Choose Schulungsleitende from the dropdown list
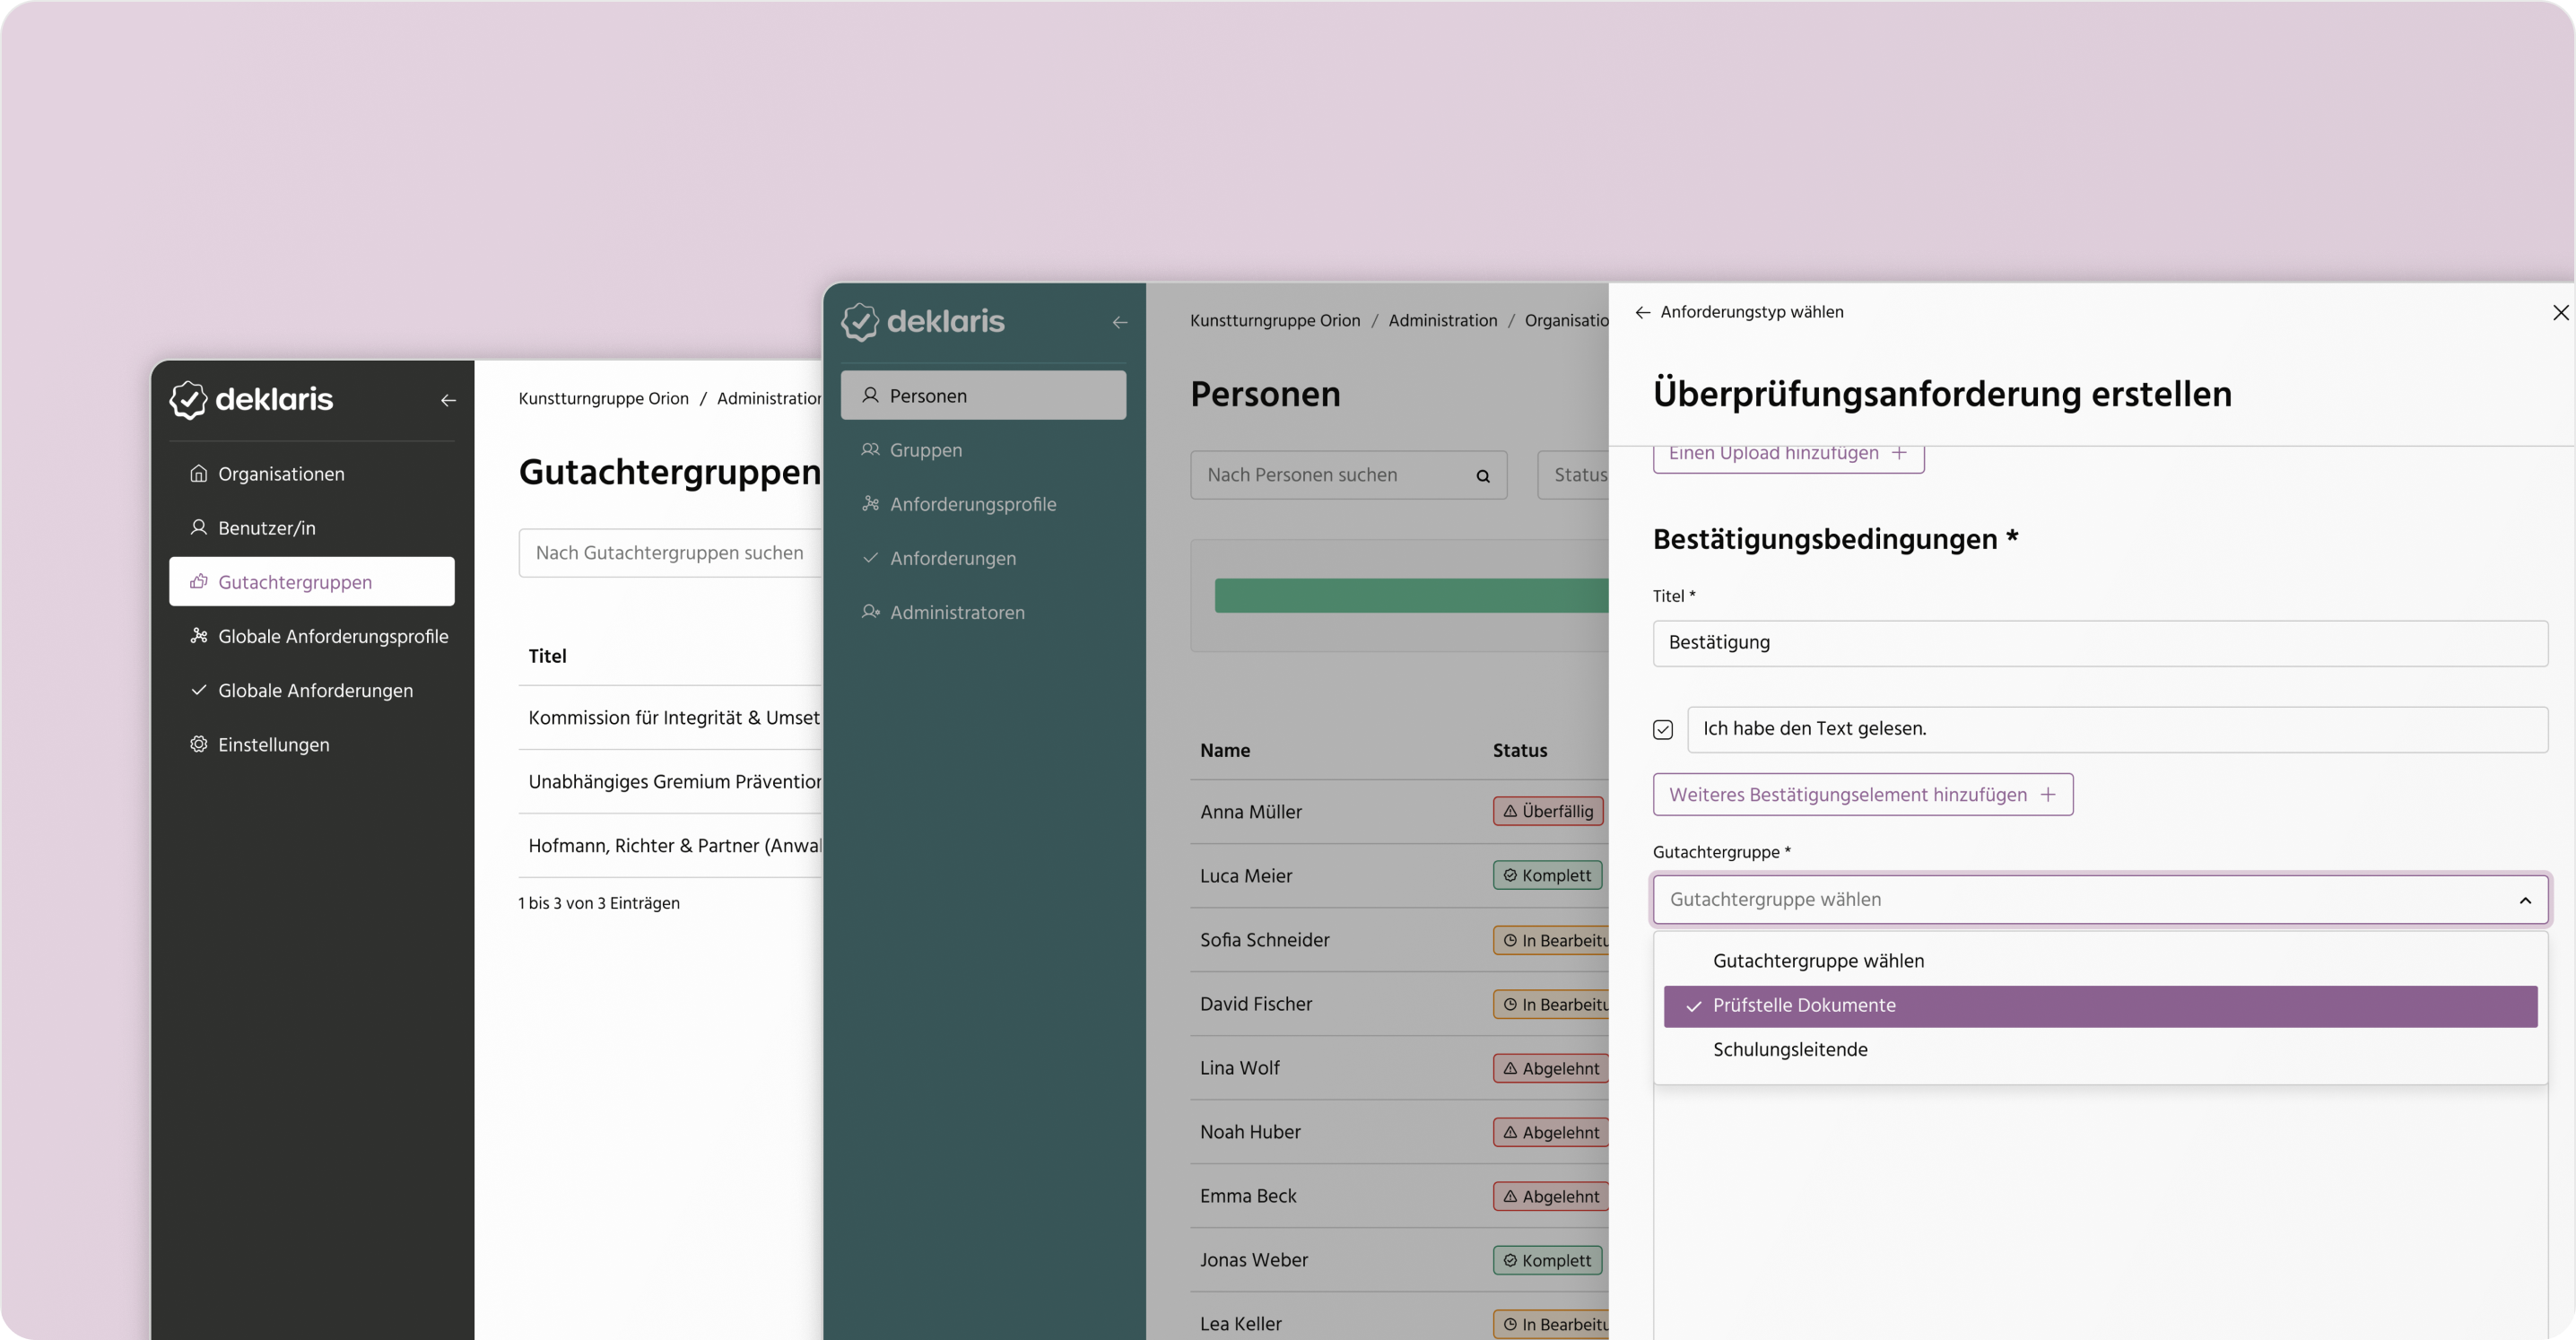This screenshot has height=1340, width=2576. pos(1790,1050)
